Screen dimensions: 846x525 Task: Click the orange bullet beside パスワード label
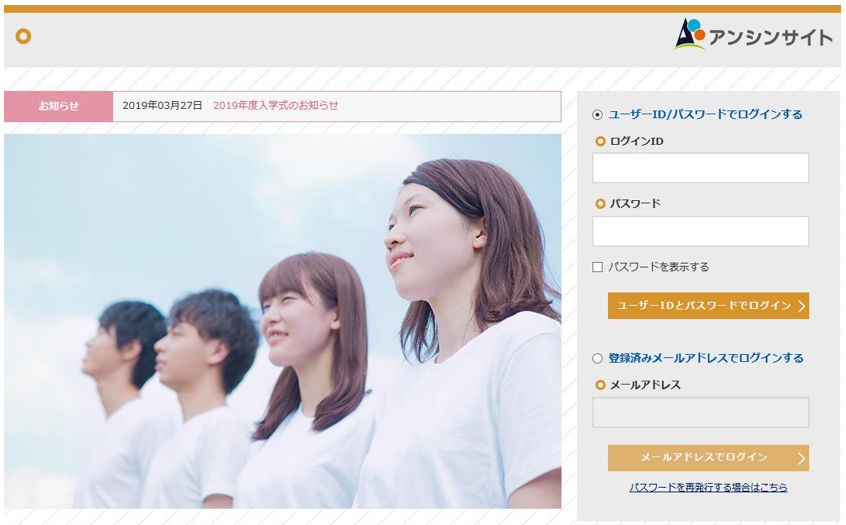point(600,204)
